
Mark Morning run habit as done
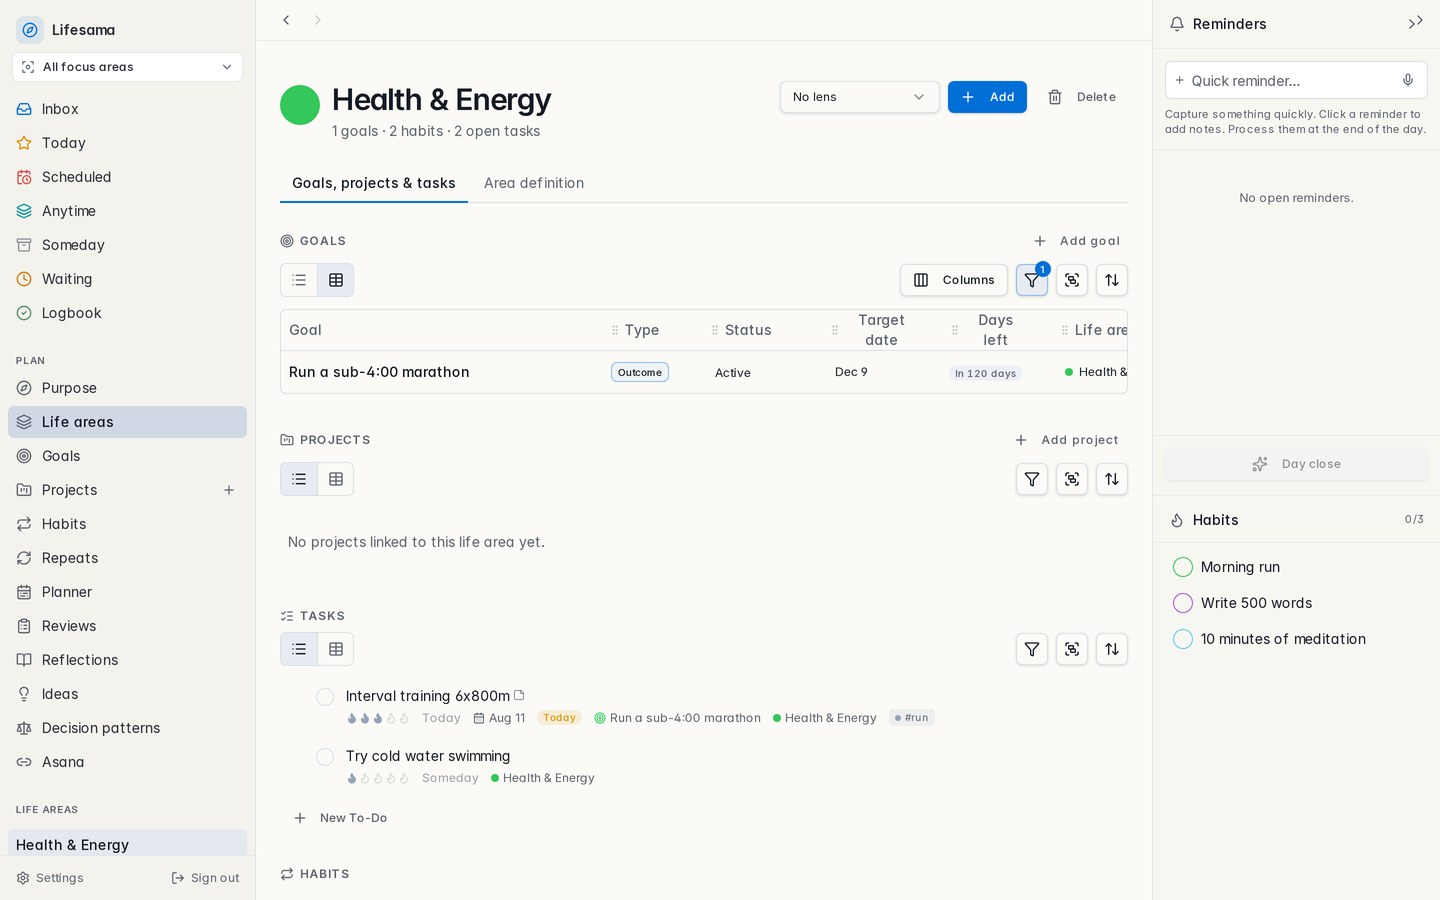pos(1183,567)
